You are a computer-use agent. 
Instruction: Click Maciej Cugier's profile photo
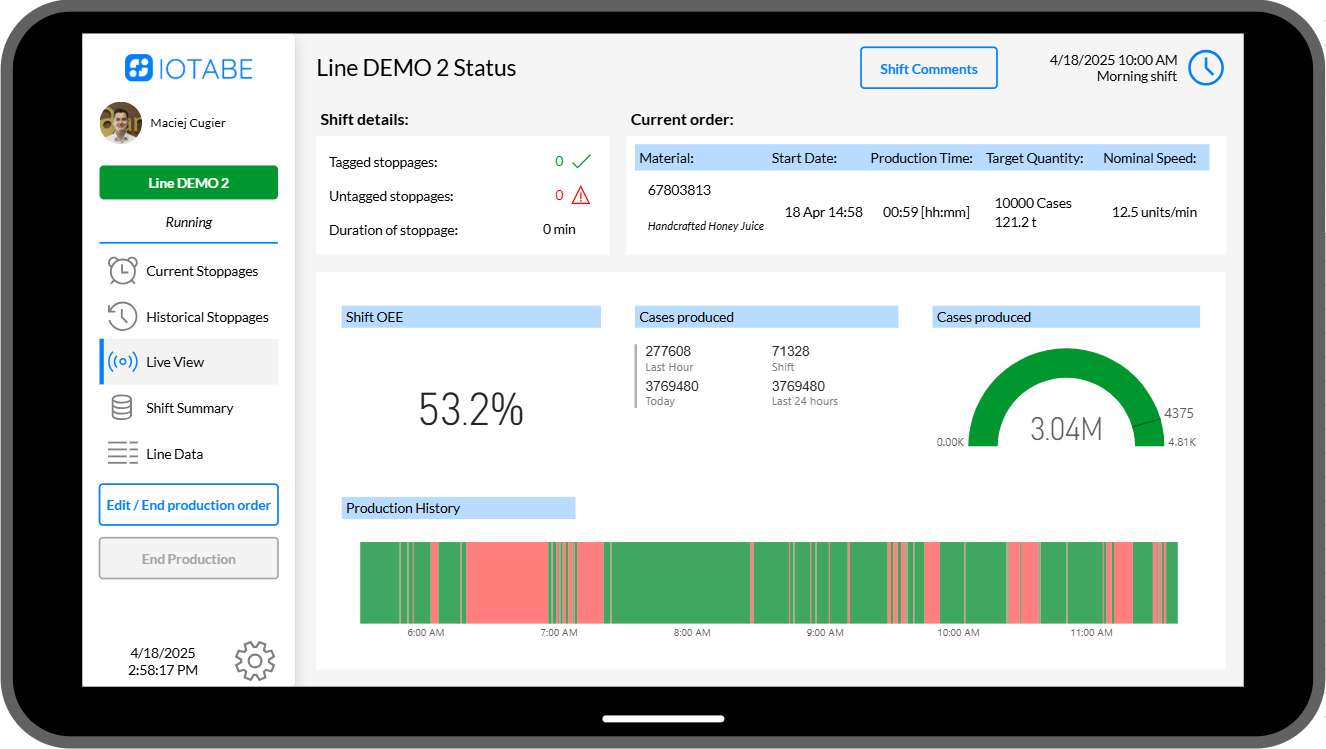pos(120,123)
